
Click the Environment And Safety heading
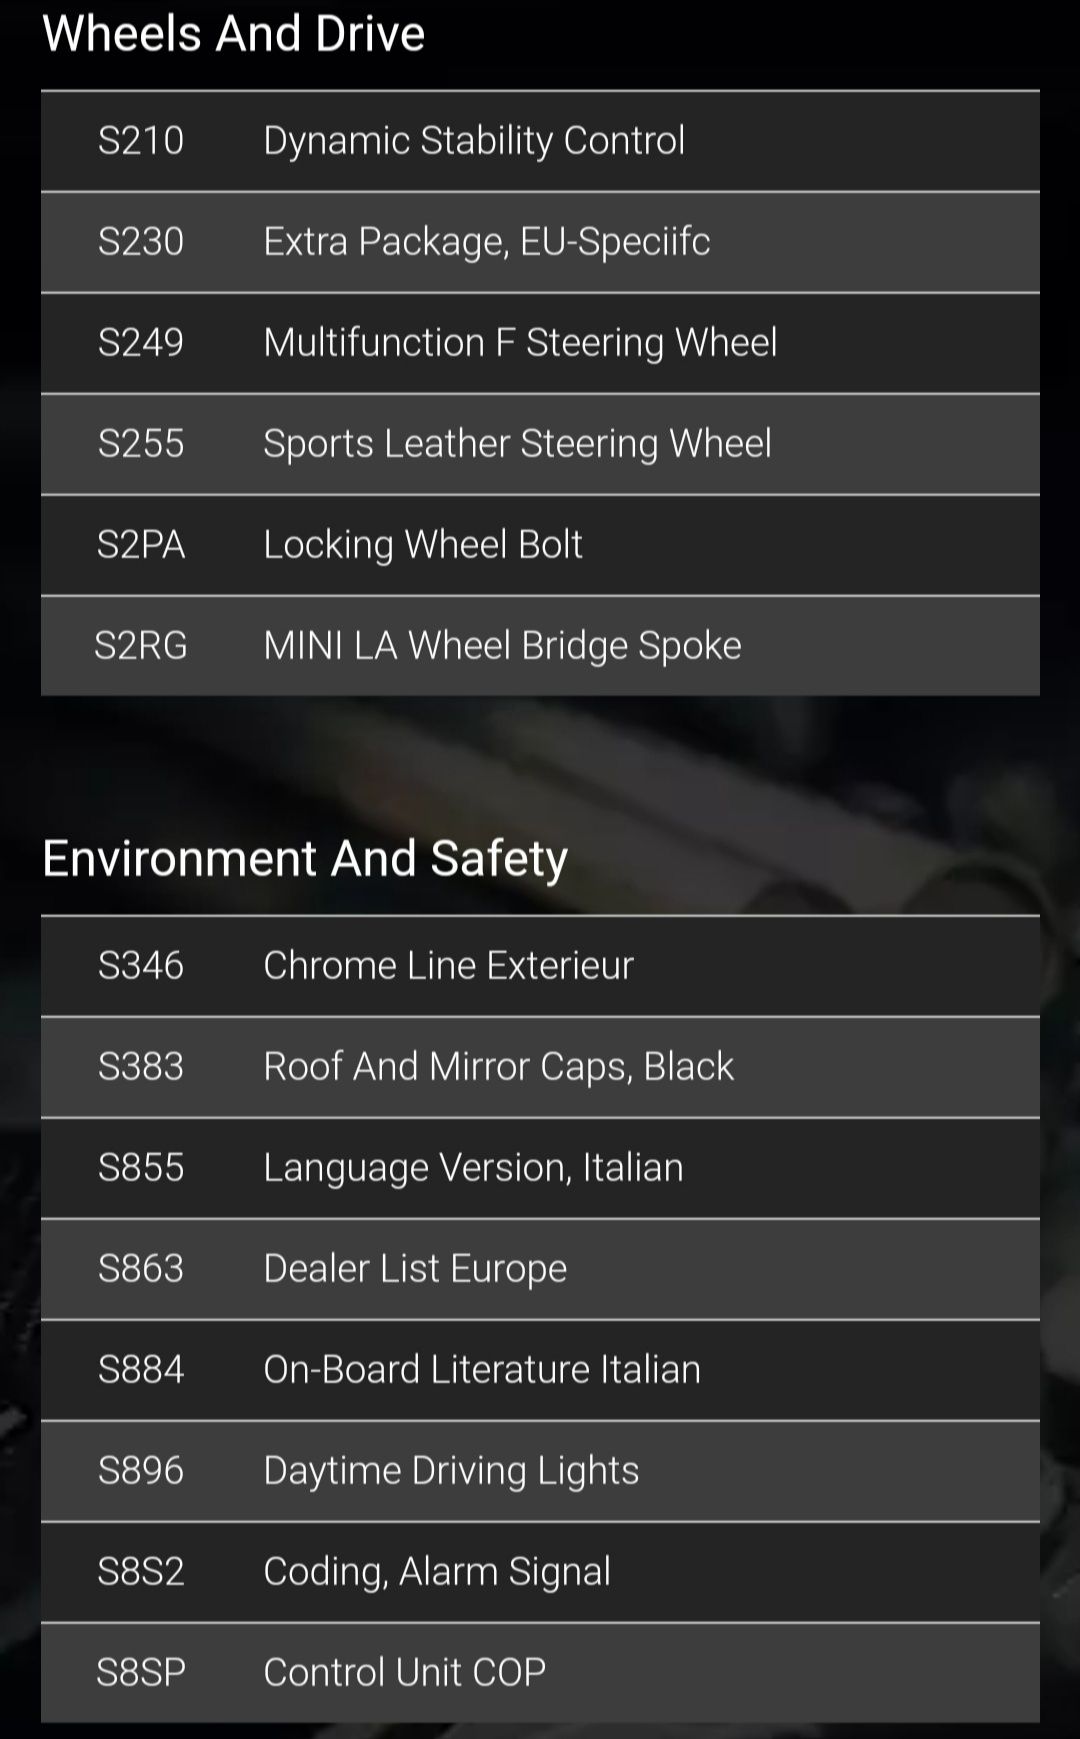pyautogui.click(x=305, y=859)
